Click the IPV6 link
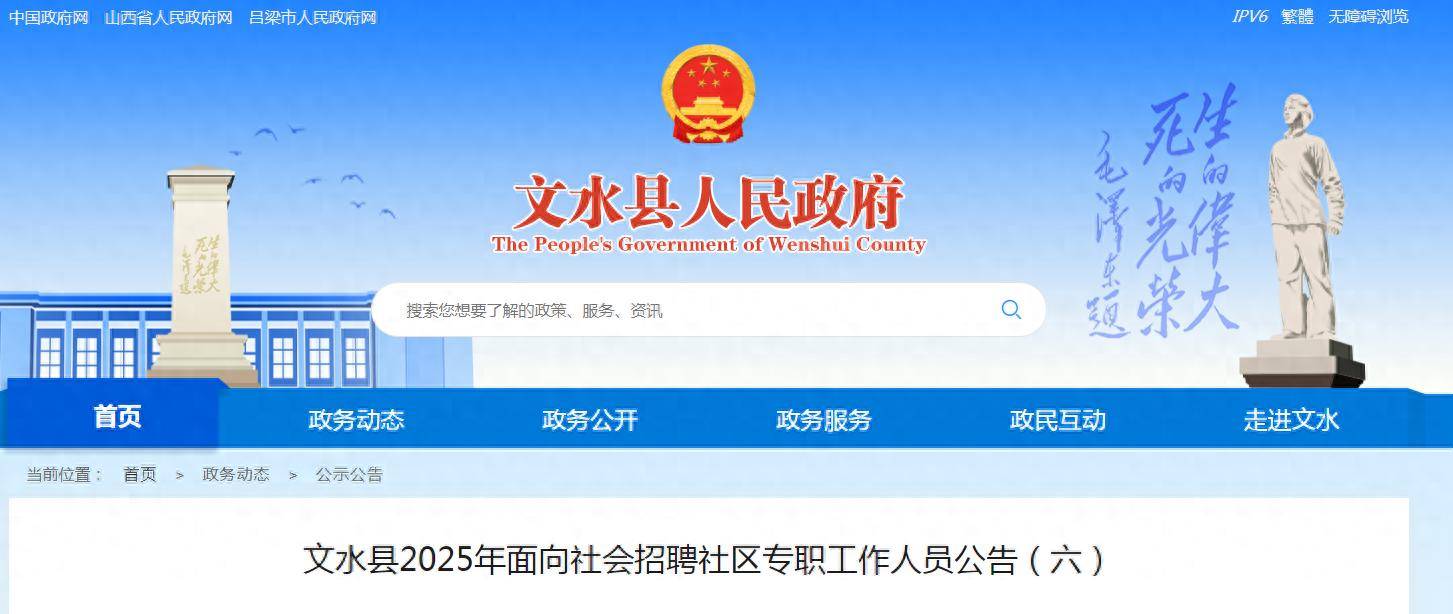This screenshot has width=1453, height=614. pyautogui.click(x=1249, y=17)
